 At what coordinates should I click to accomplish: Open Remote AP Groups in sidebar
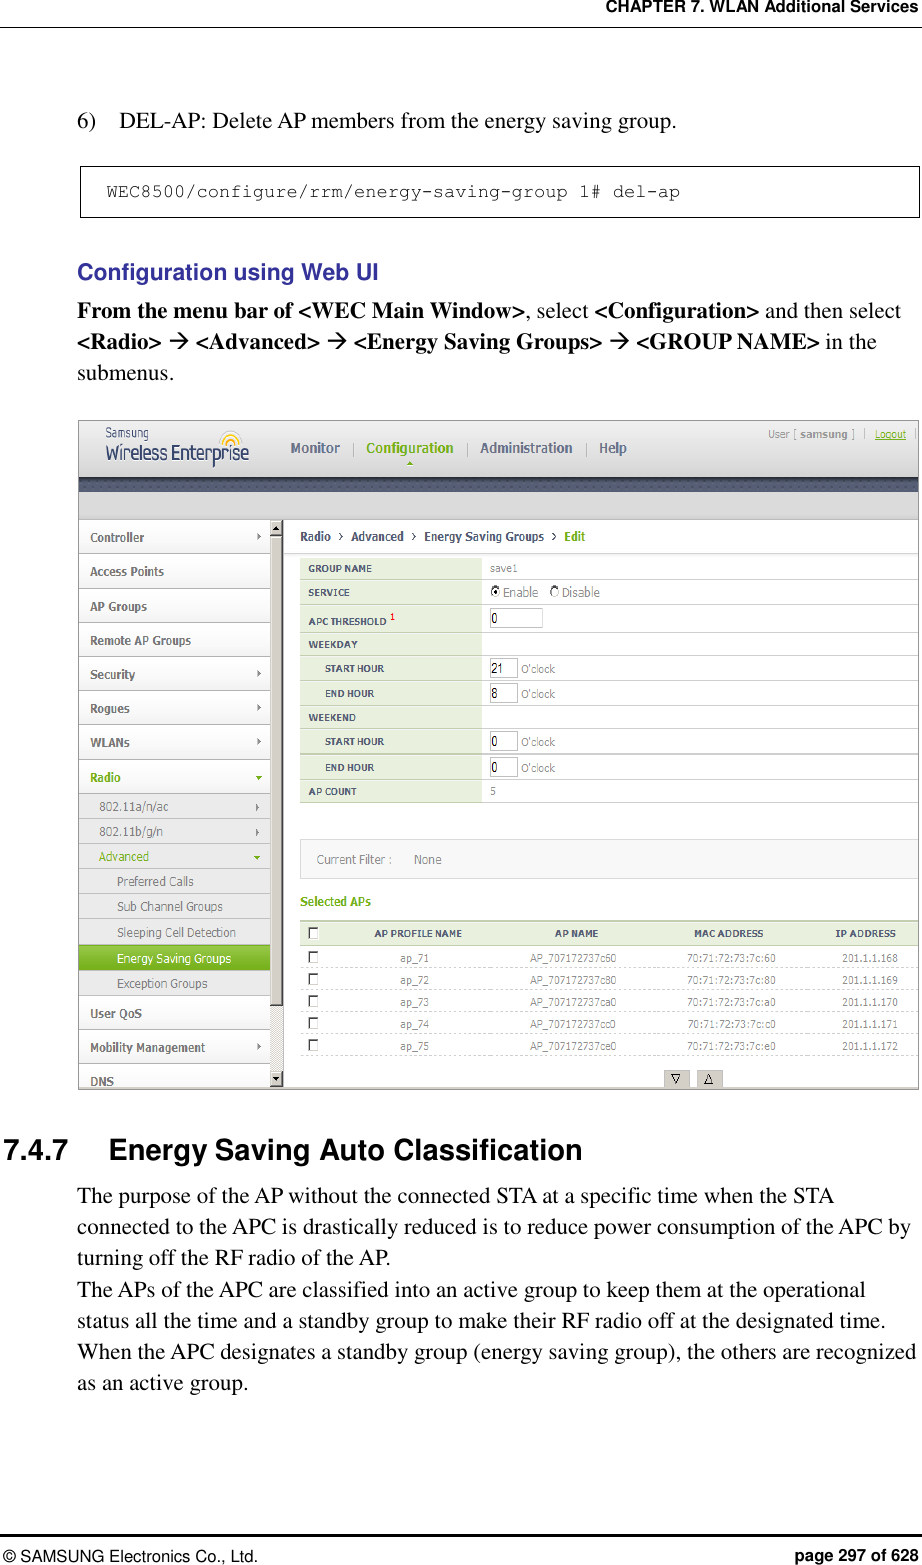[x=174, y=640]
